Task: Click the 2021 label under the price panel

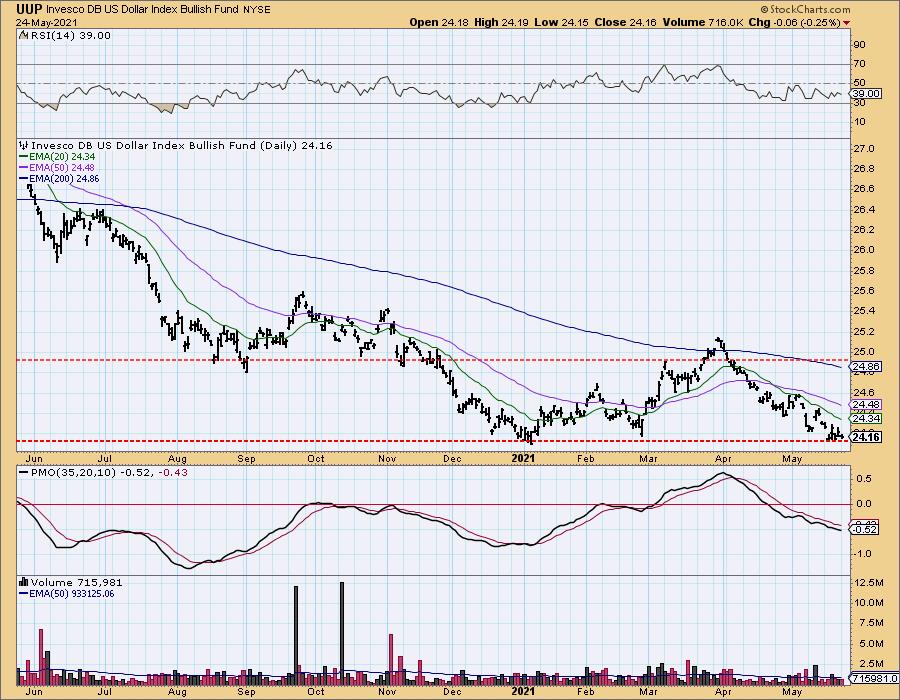Action: click(x=523, y=458)
